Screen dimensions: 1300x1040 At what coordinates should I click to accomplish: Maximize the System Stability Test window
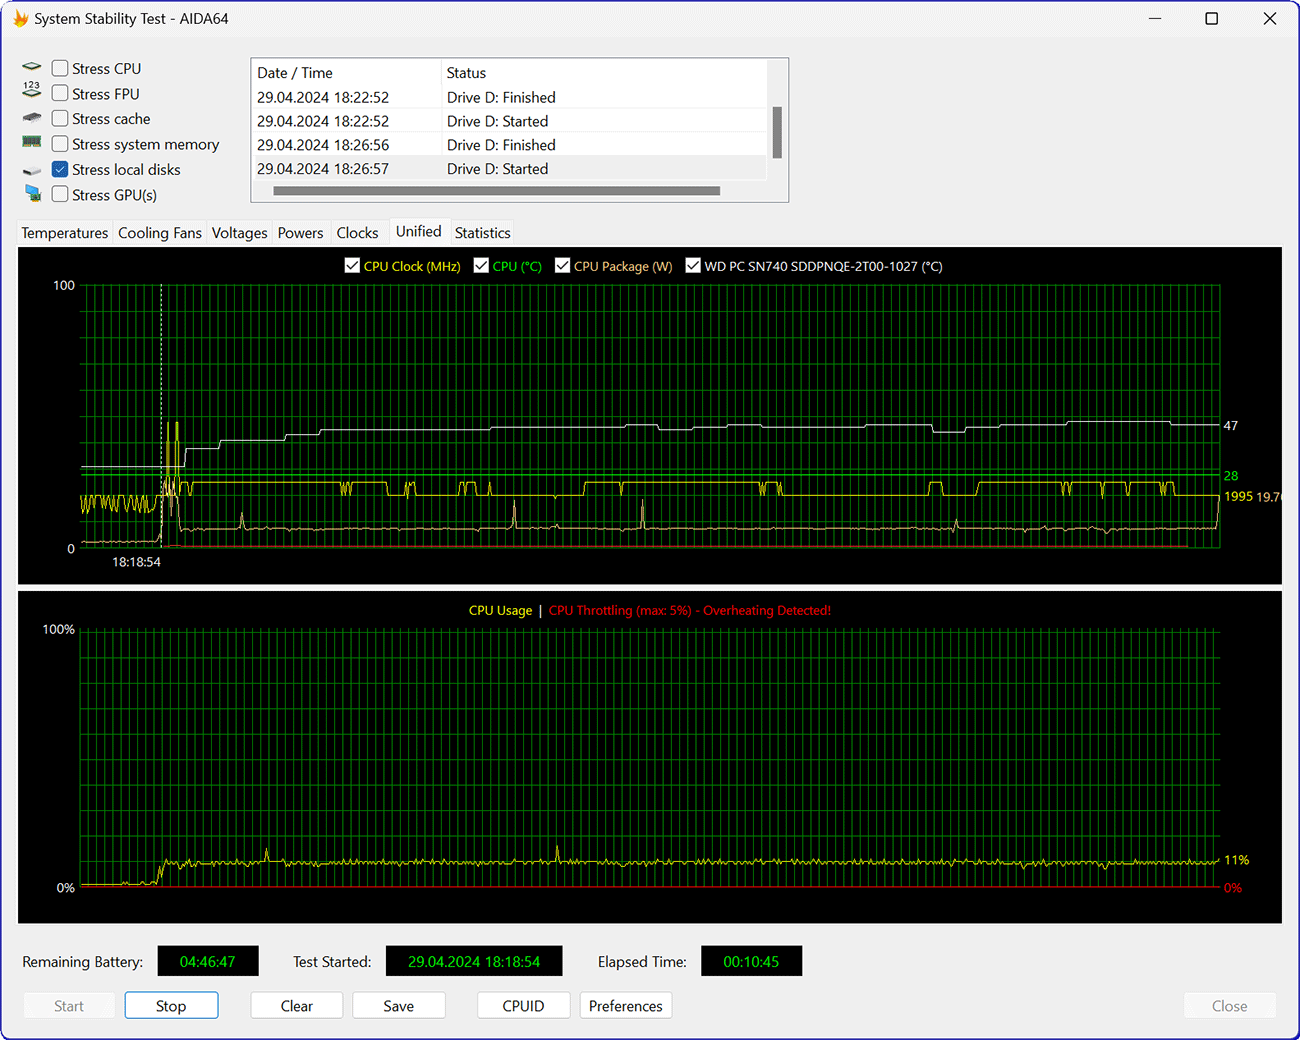(x=1212, y=18)
